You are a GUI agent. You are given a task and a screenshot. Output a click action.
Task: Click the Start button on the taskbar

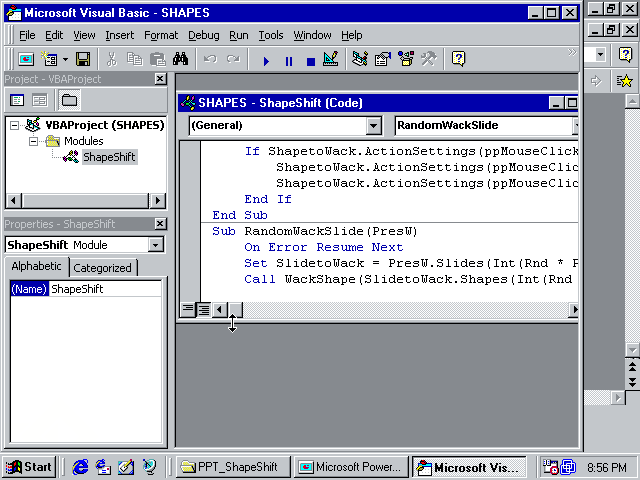pyautogui.click(x=29, y=467)
